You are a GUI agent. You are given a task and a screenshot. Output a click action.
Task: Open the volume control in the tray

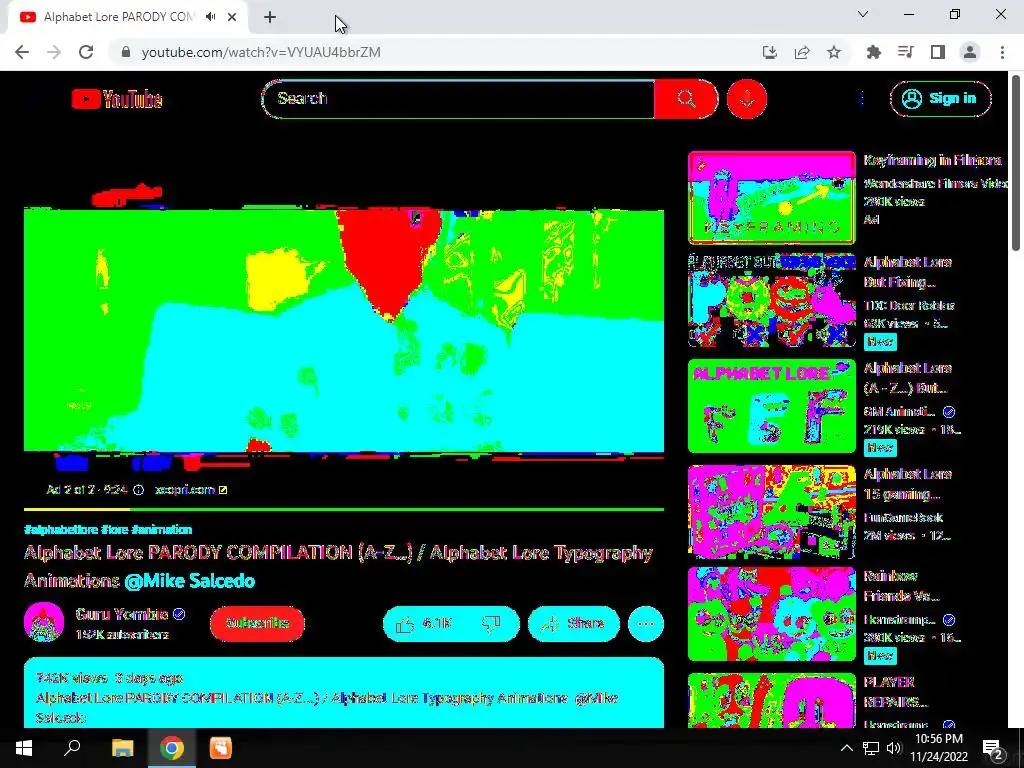894,748
